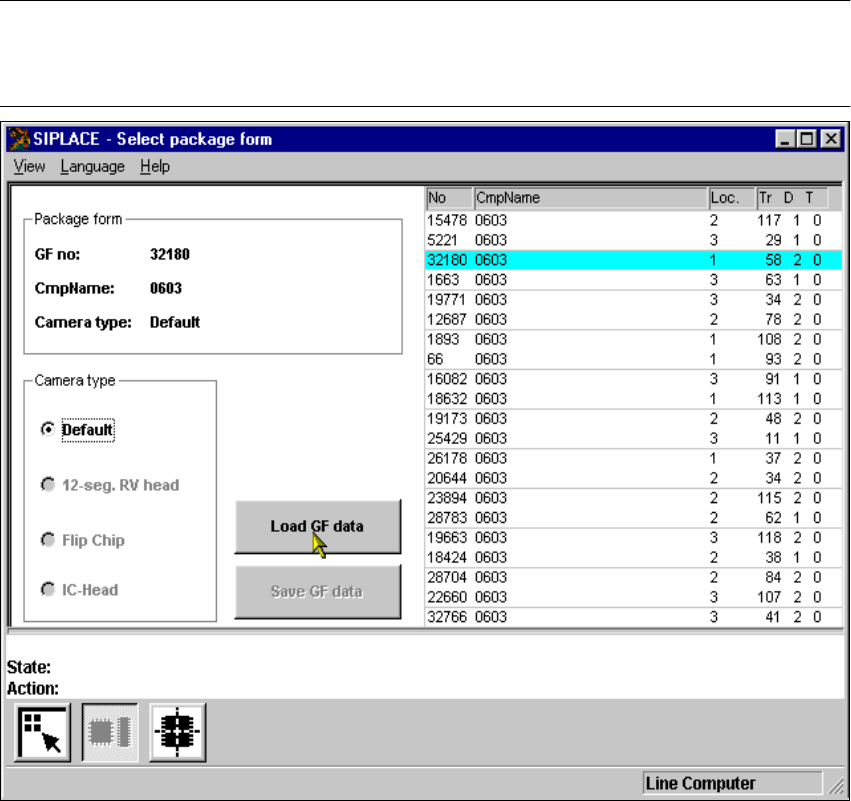The image size is (851, 801).
Task: Click the CmpName value 0603 in Package form
Action: point(166,288)
